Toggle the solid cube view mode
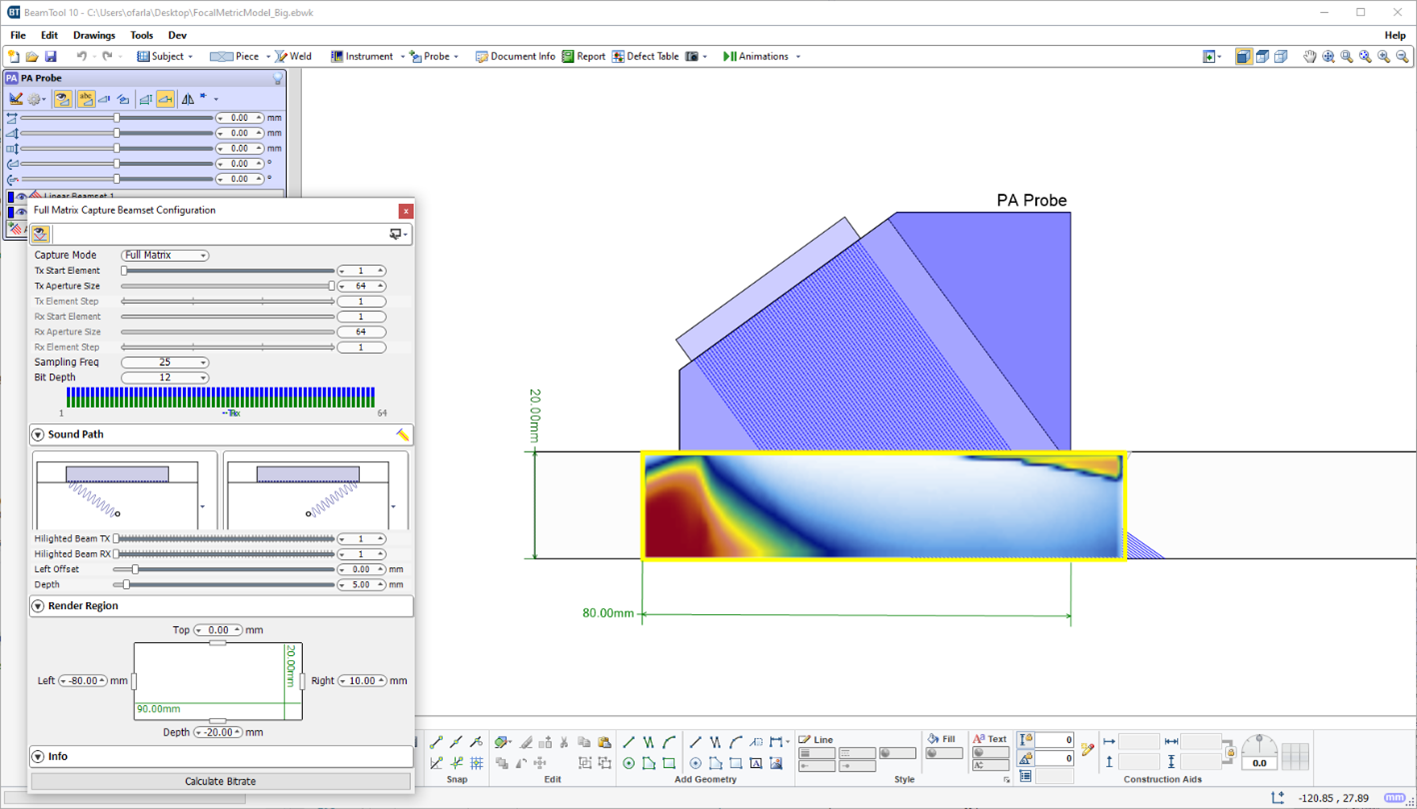The height and width of the screenshot is (809, 1417). [x=1243, y=57]
